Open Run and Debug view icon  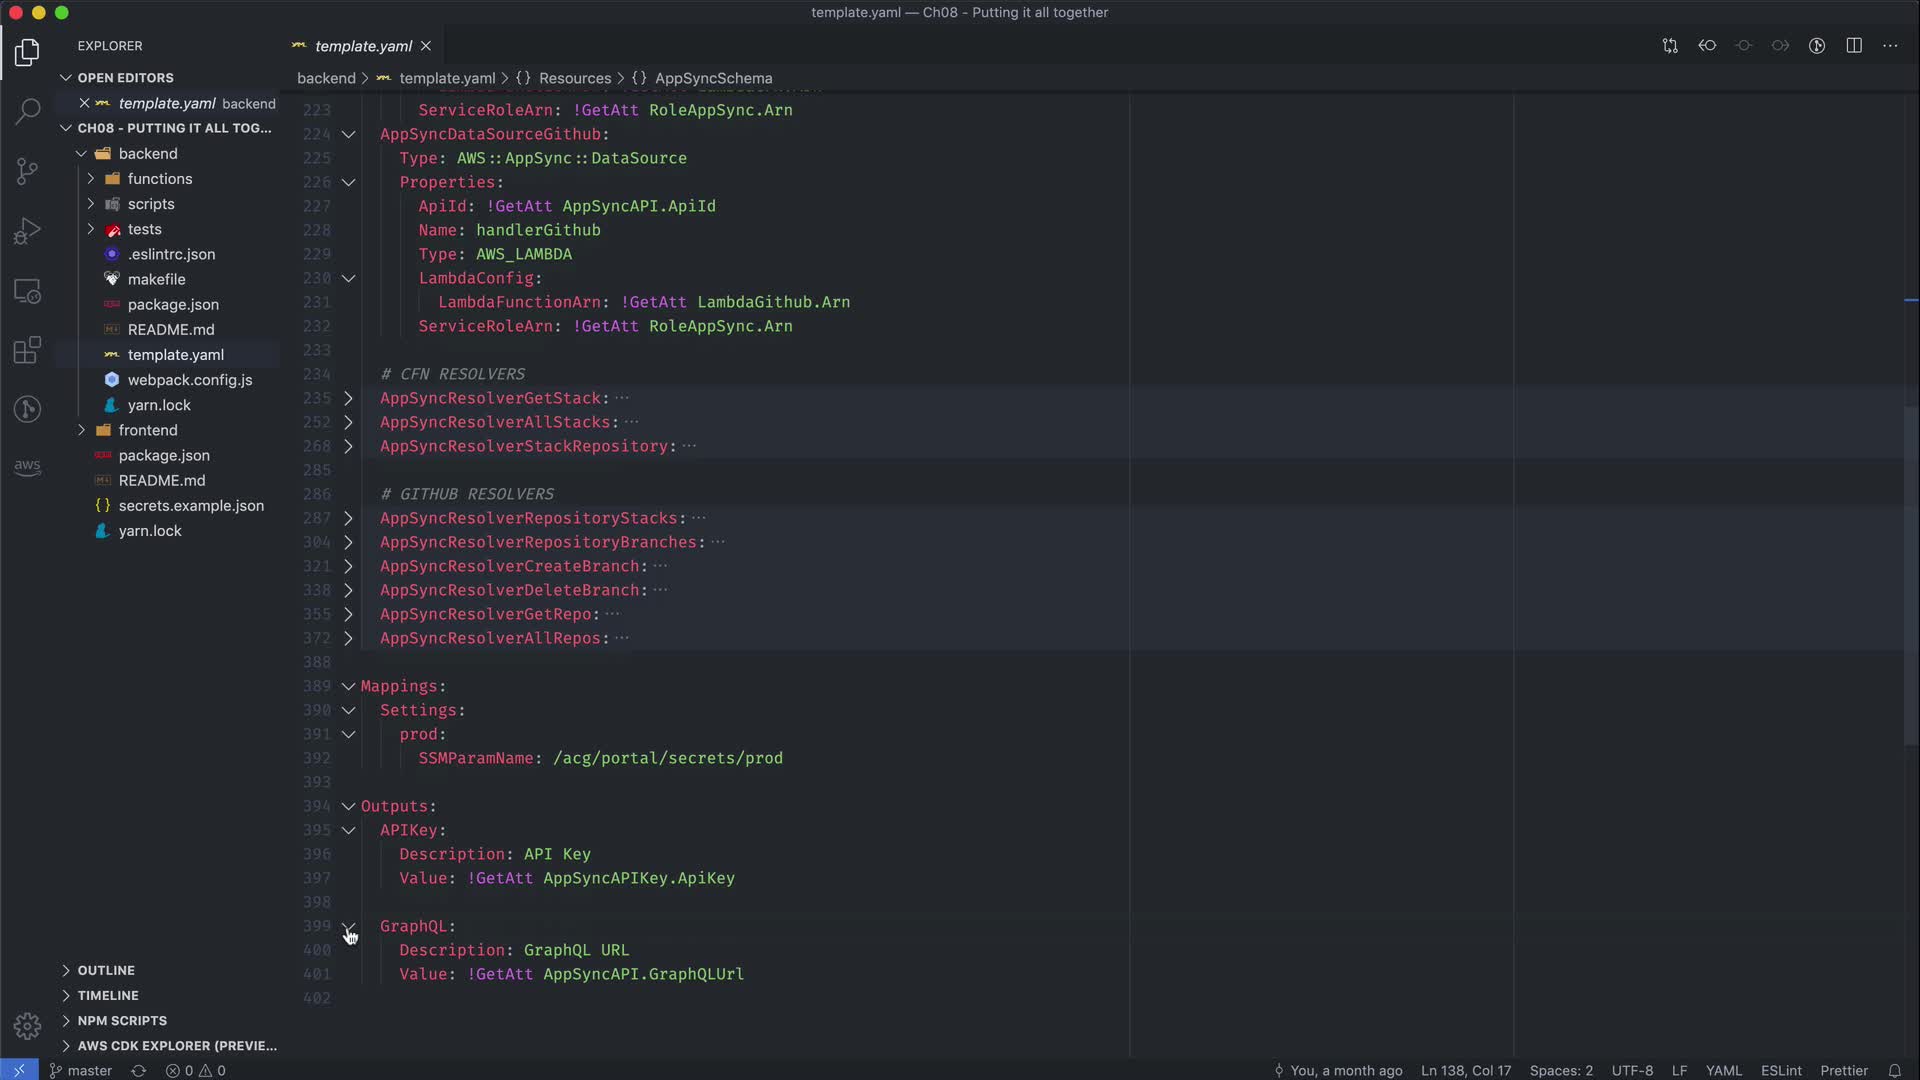pyautogui.click(x=27, y=231)
